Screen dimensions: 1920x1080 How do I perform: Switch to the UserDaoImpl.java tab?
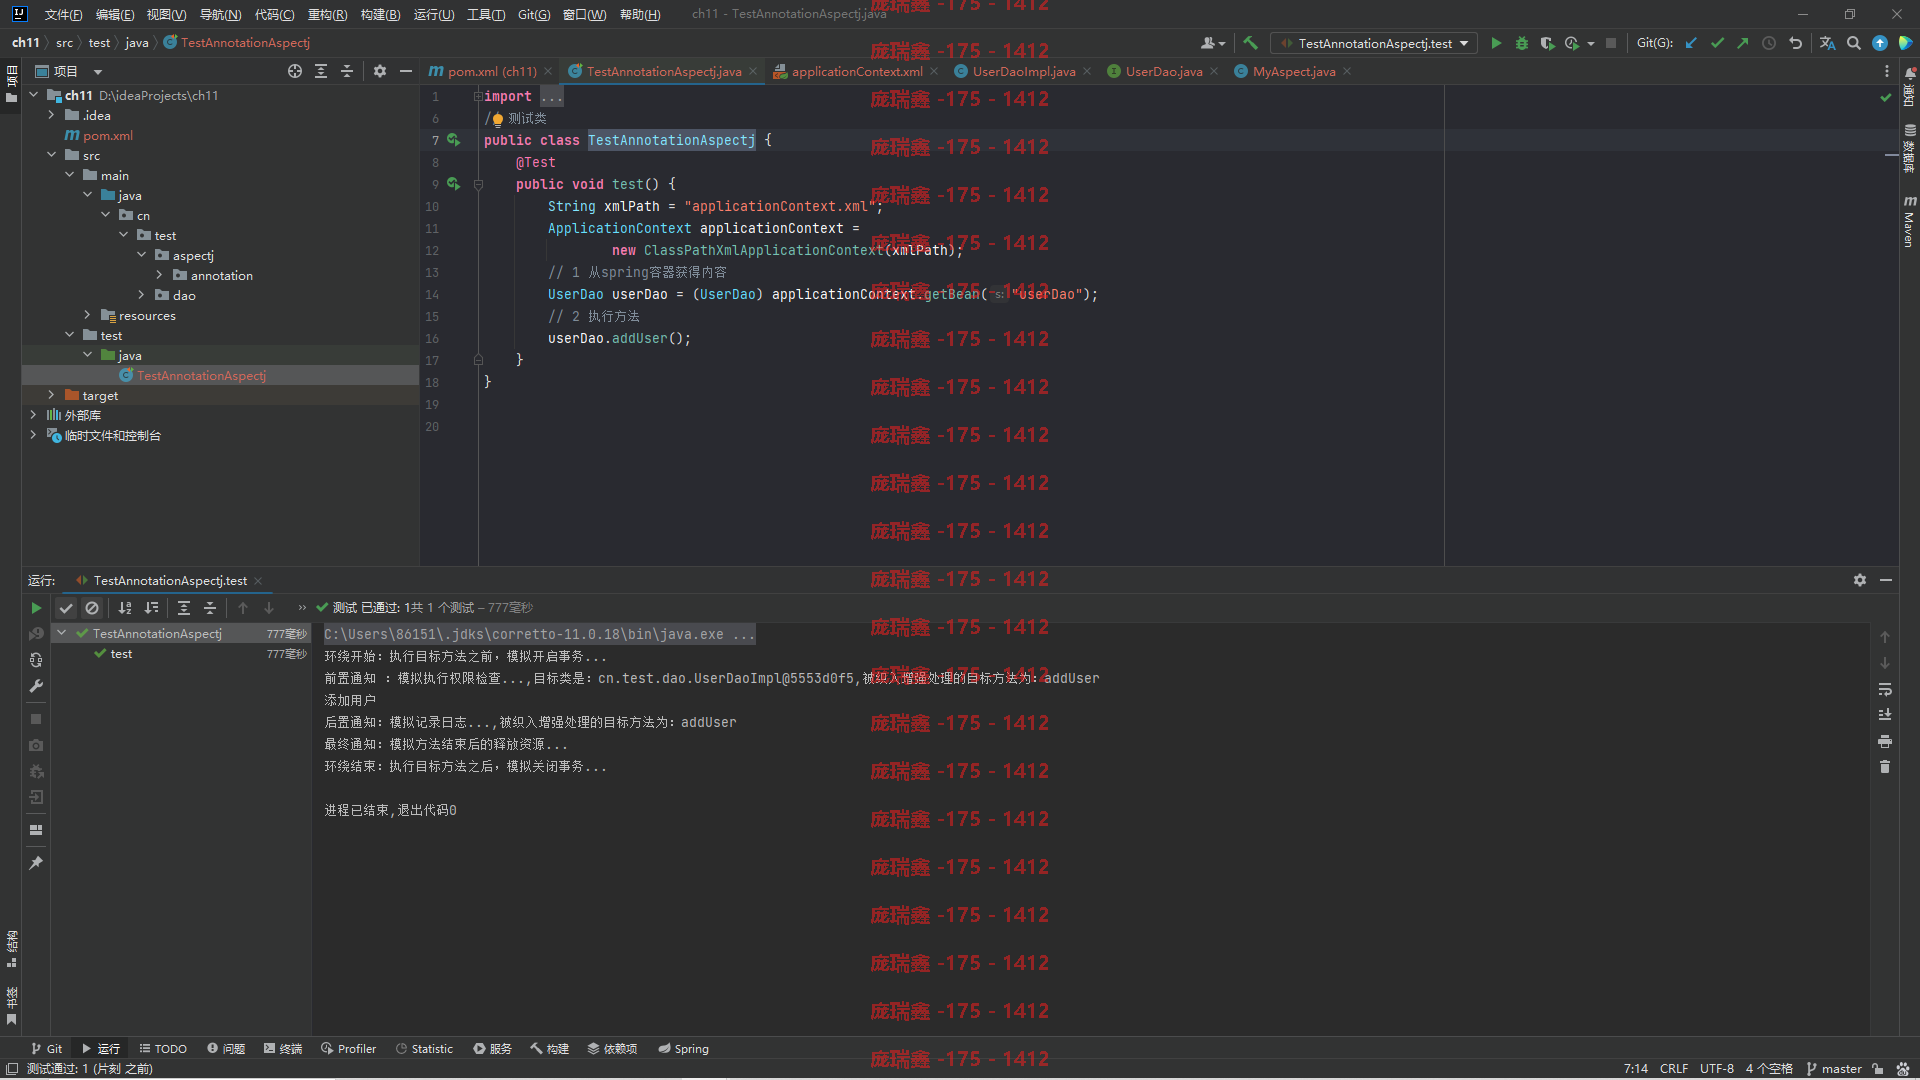[x=1023, y=71]
